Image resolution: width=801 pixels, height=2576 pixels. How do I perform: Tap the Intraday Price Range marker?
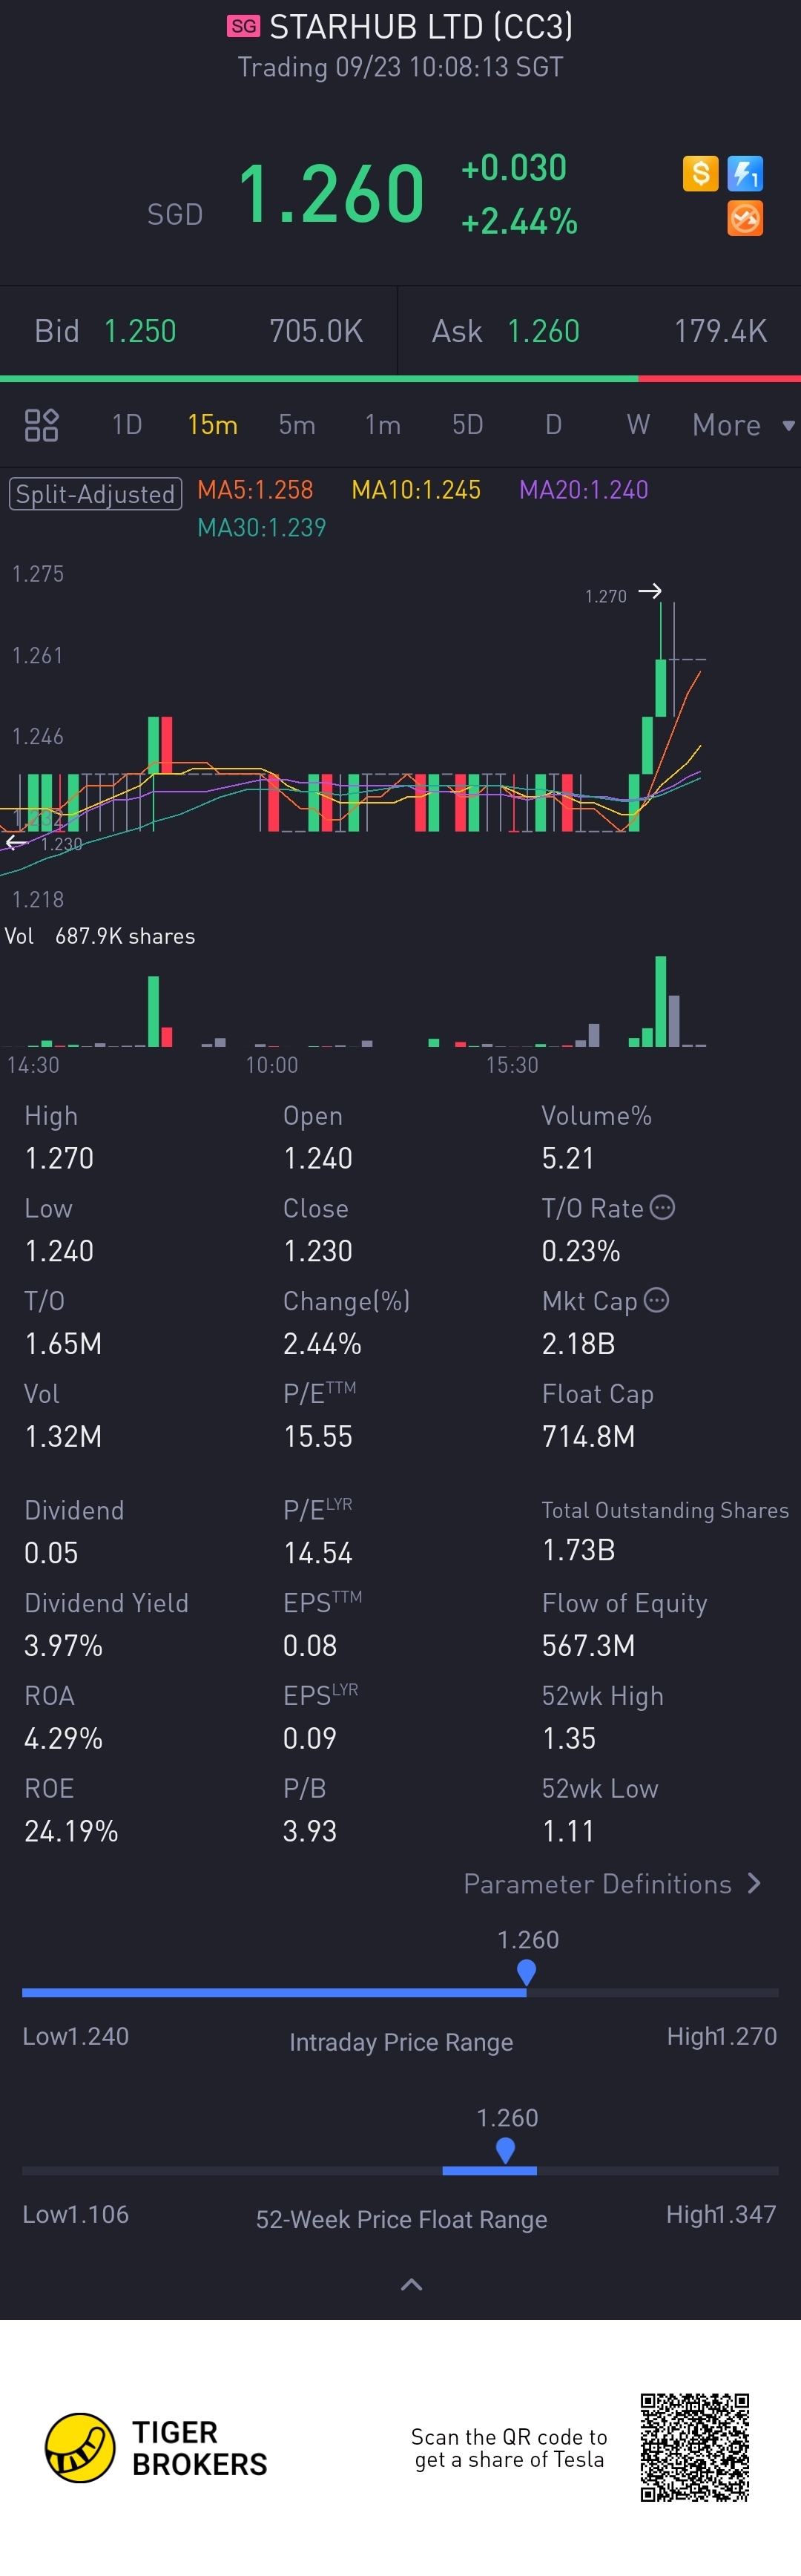point(526,1972)
